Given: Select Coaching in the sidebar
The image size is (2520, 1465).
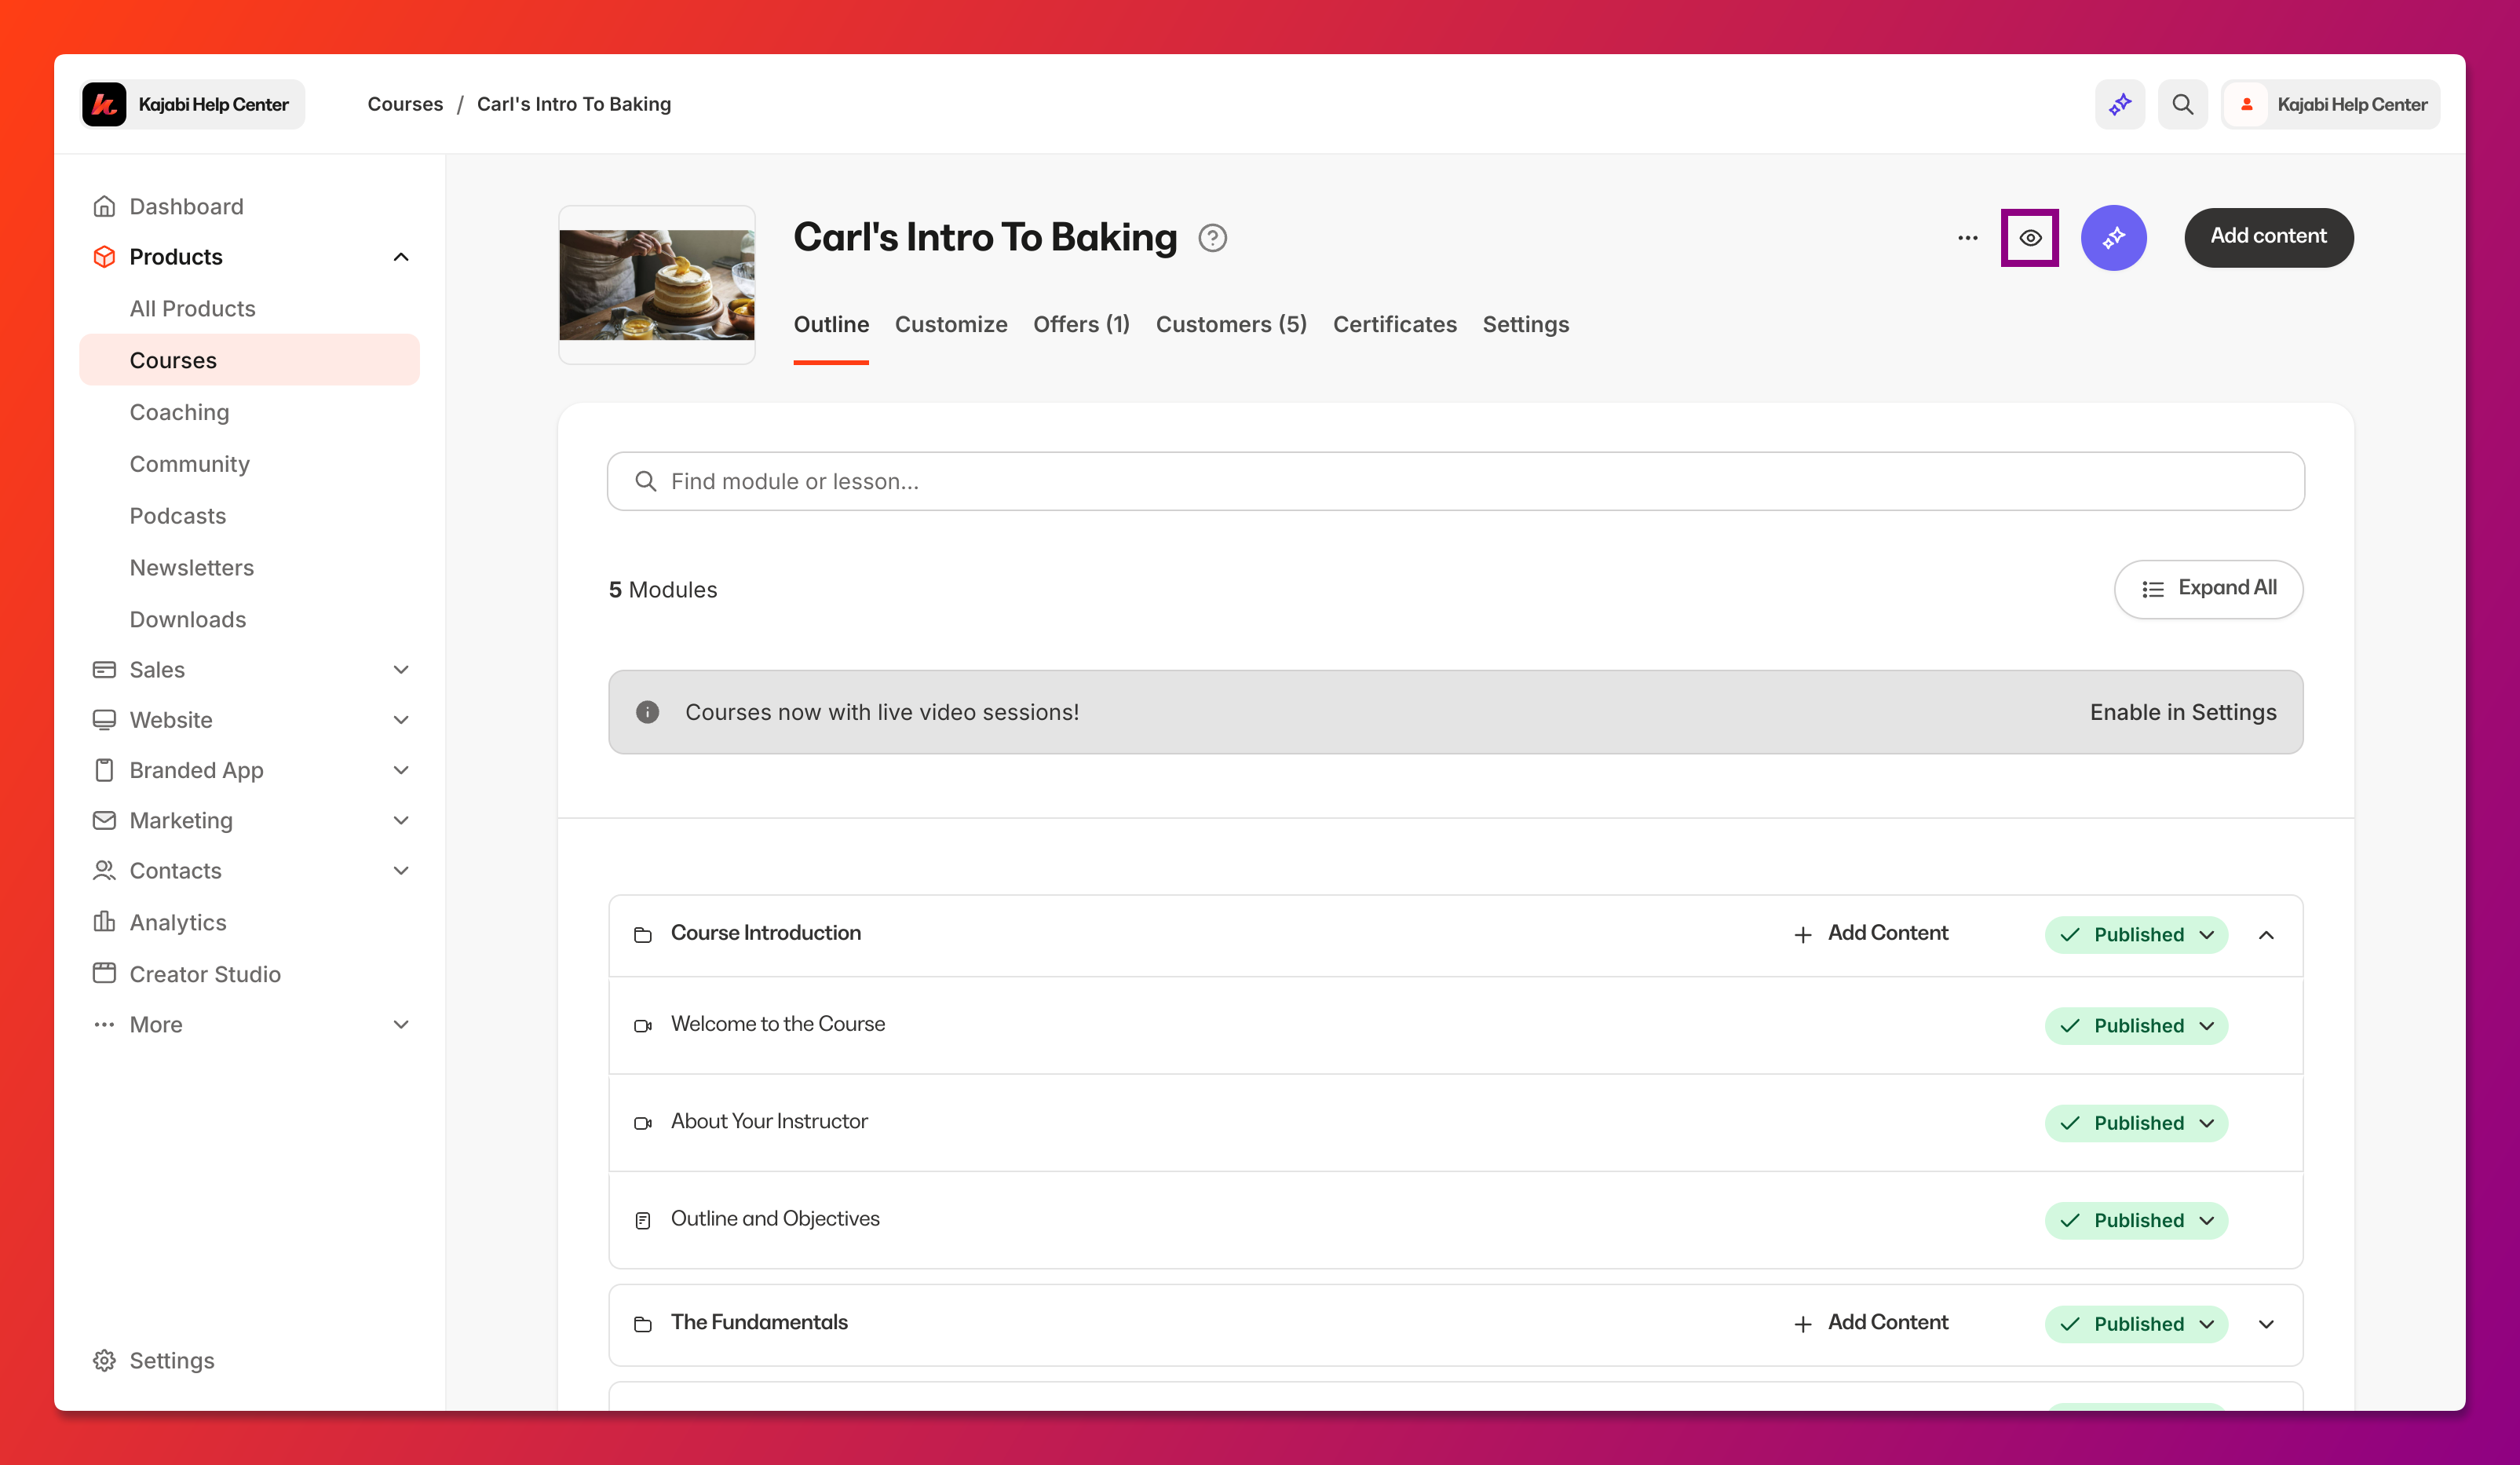Looking at the screenshot, I should (x=180, y=412).
